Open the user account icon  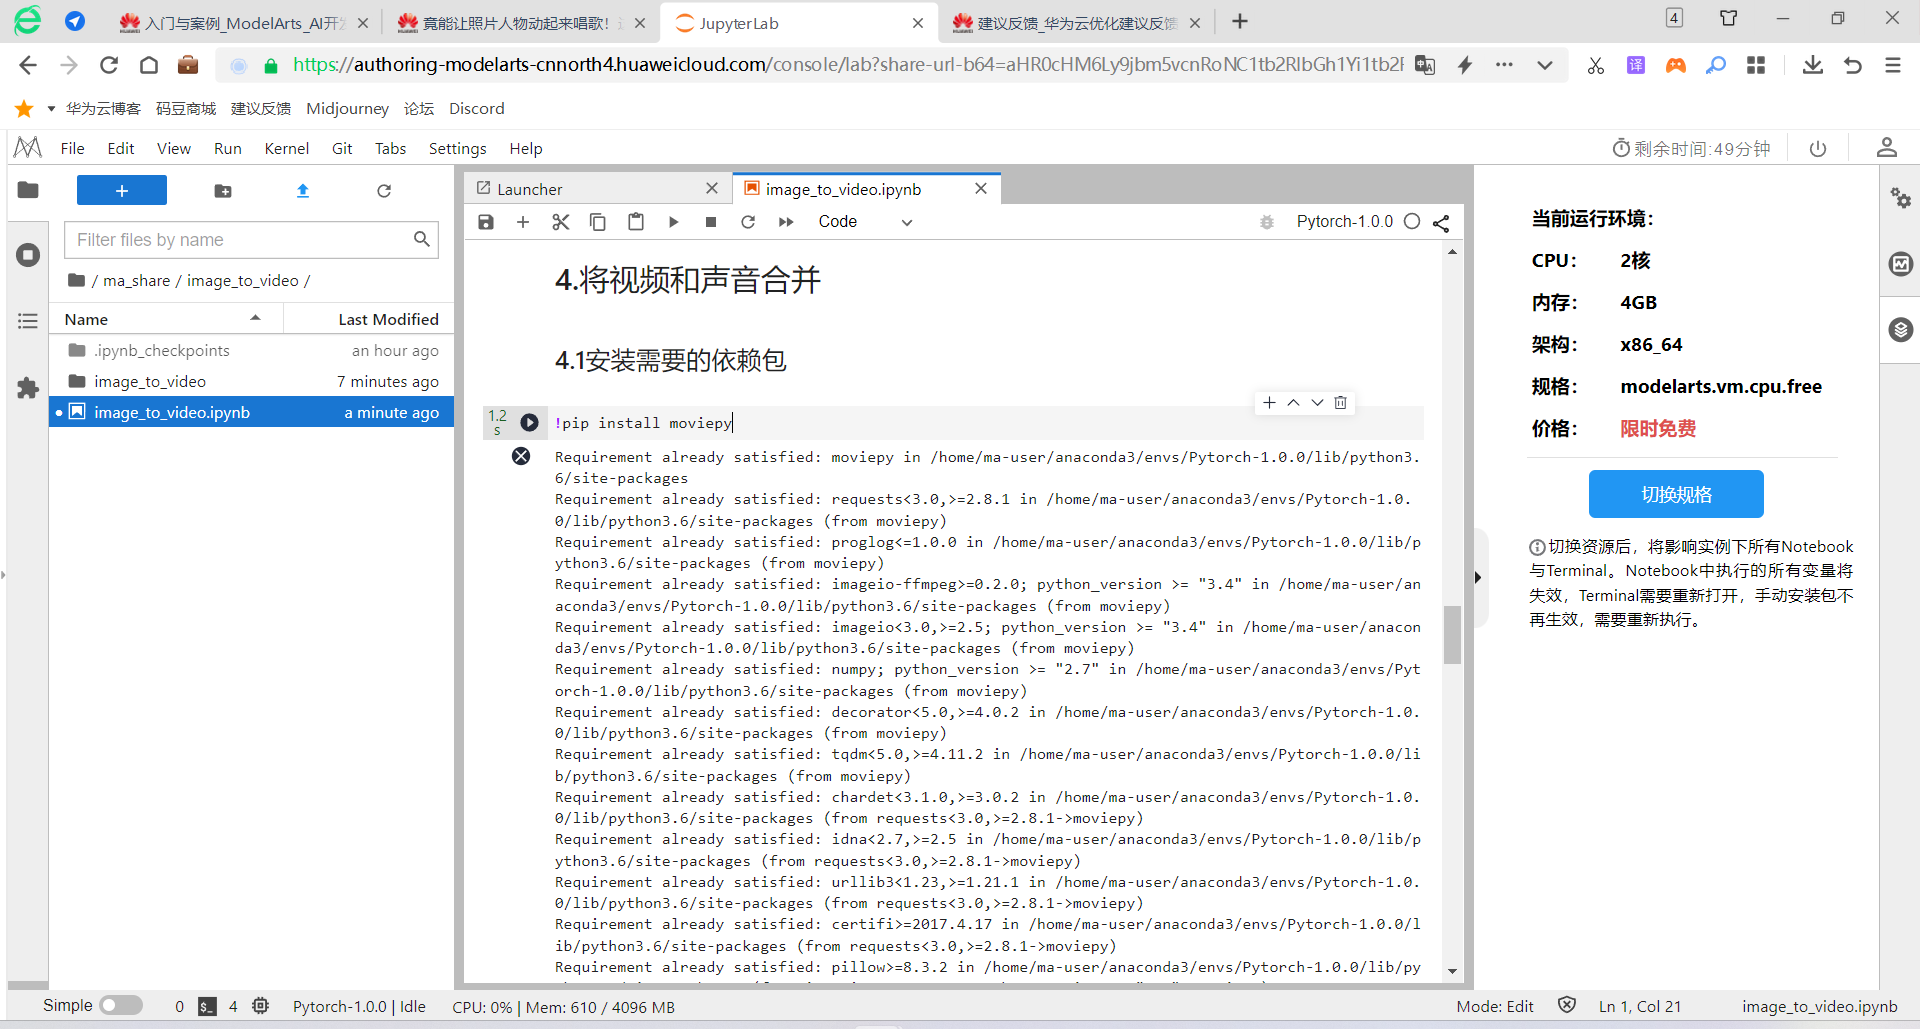click(1887, 148)
